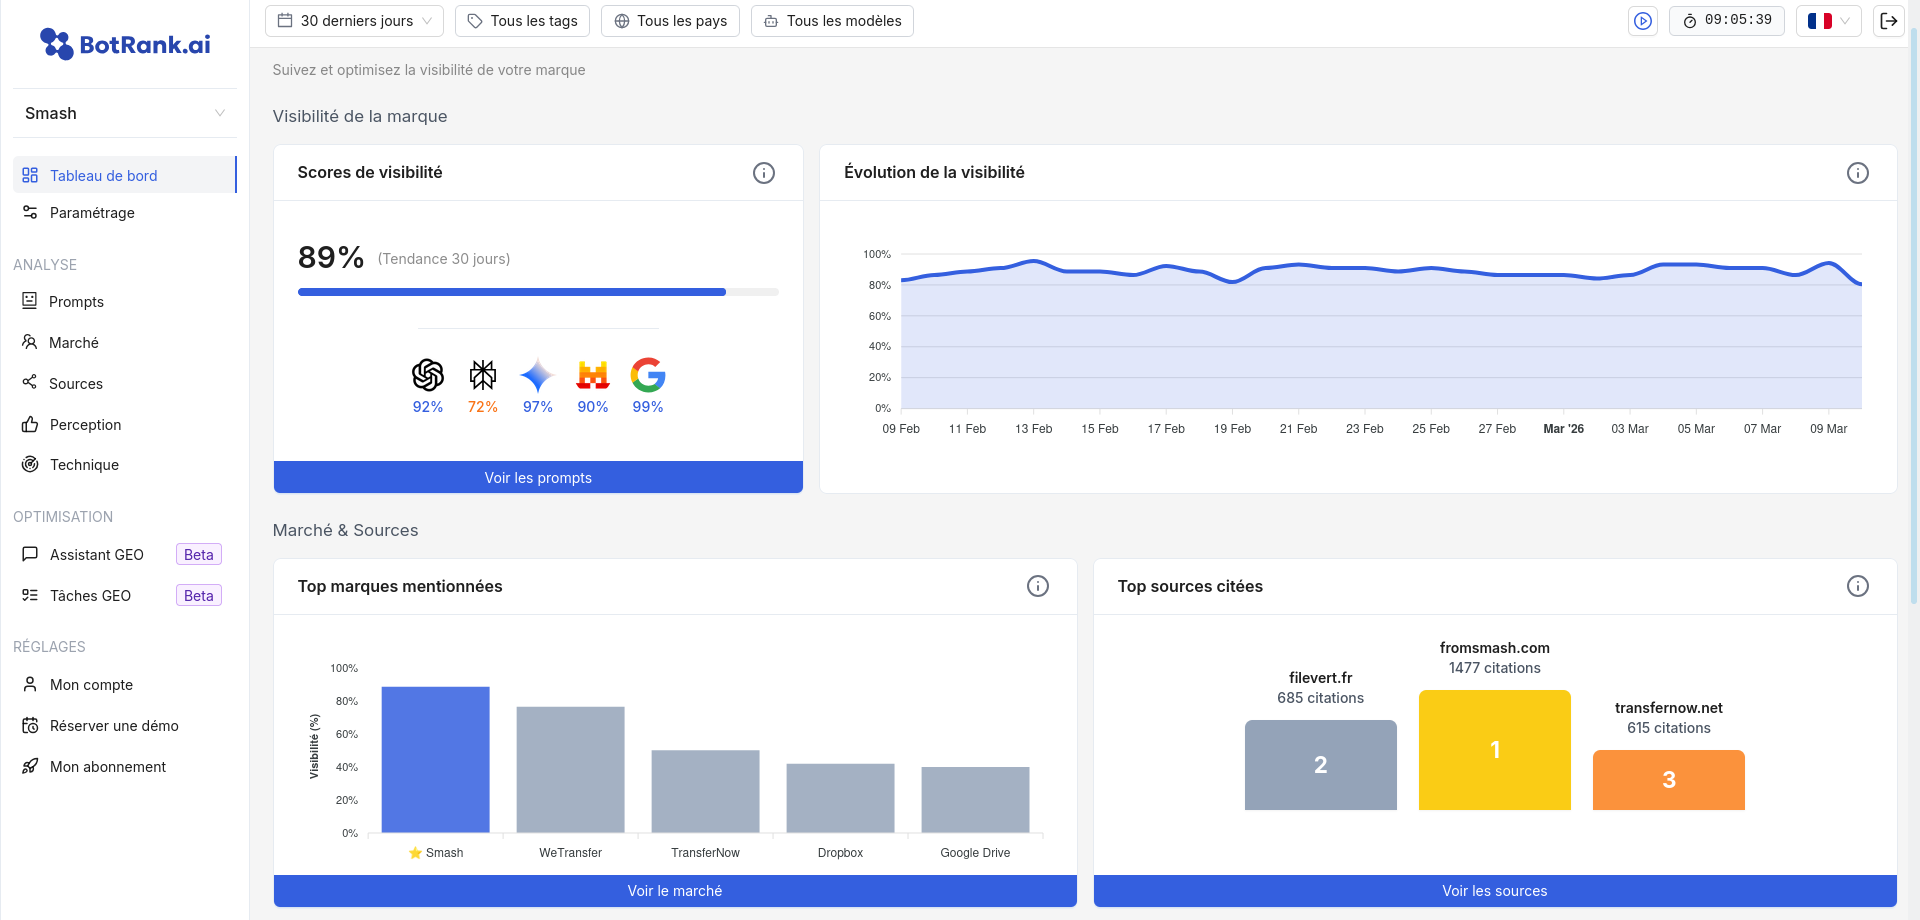The height and width of the screenshot is (920, 1920).
Task: Click the WeTransfer bar in the chart
Action: [x=571, y=770]
